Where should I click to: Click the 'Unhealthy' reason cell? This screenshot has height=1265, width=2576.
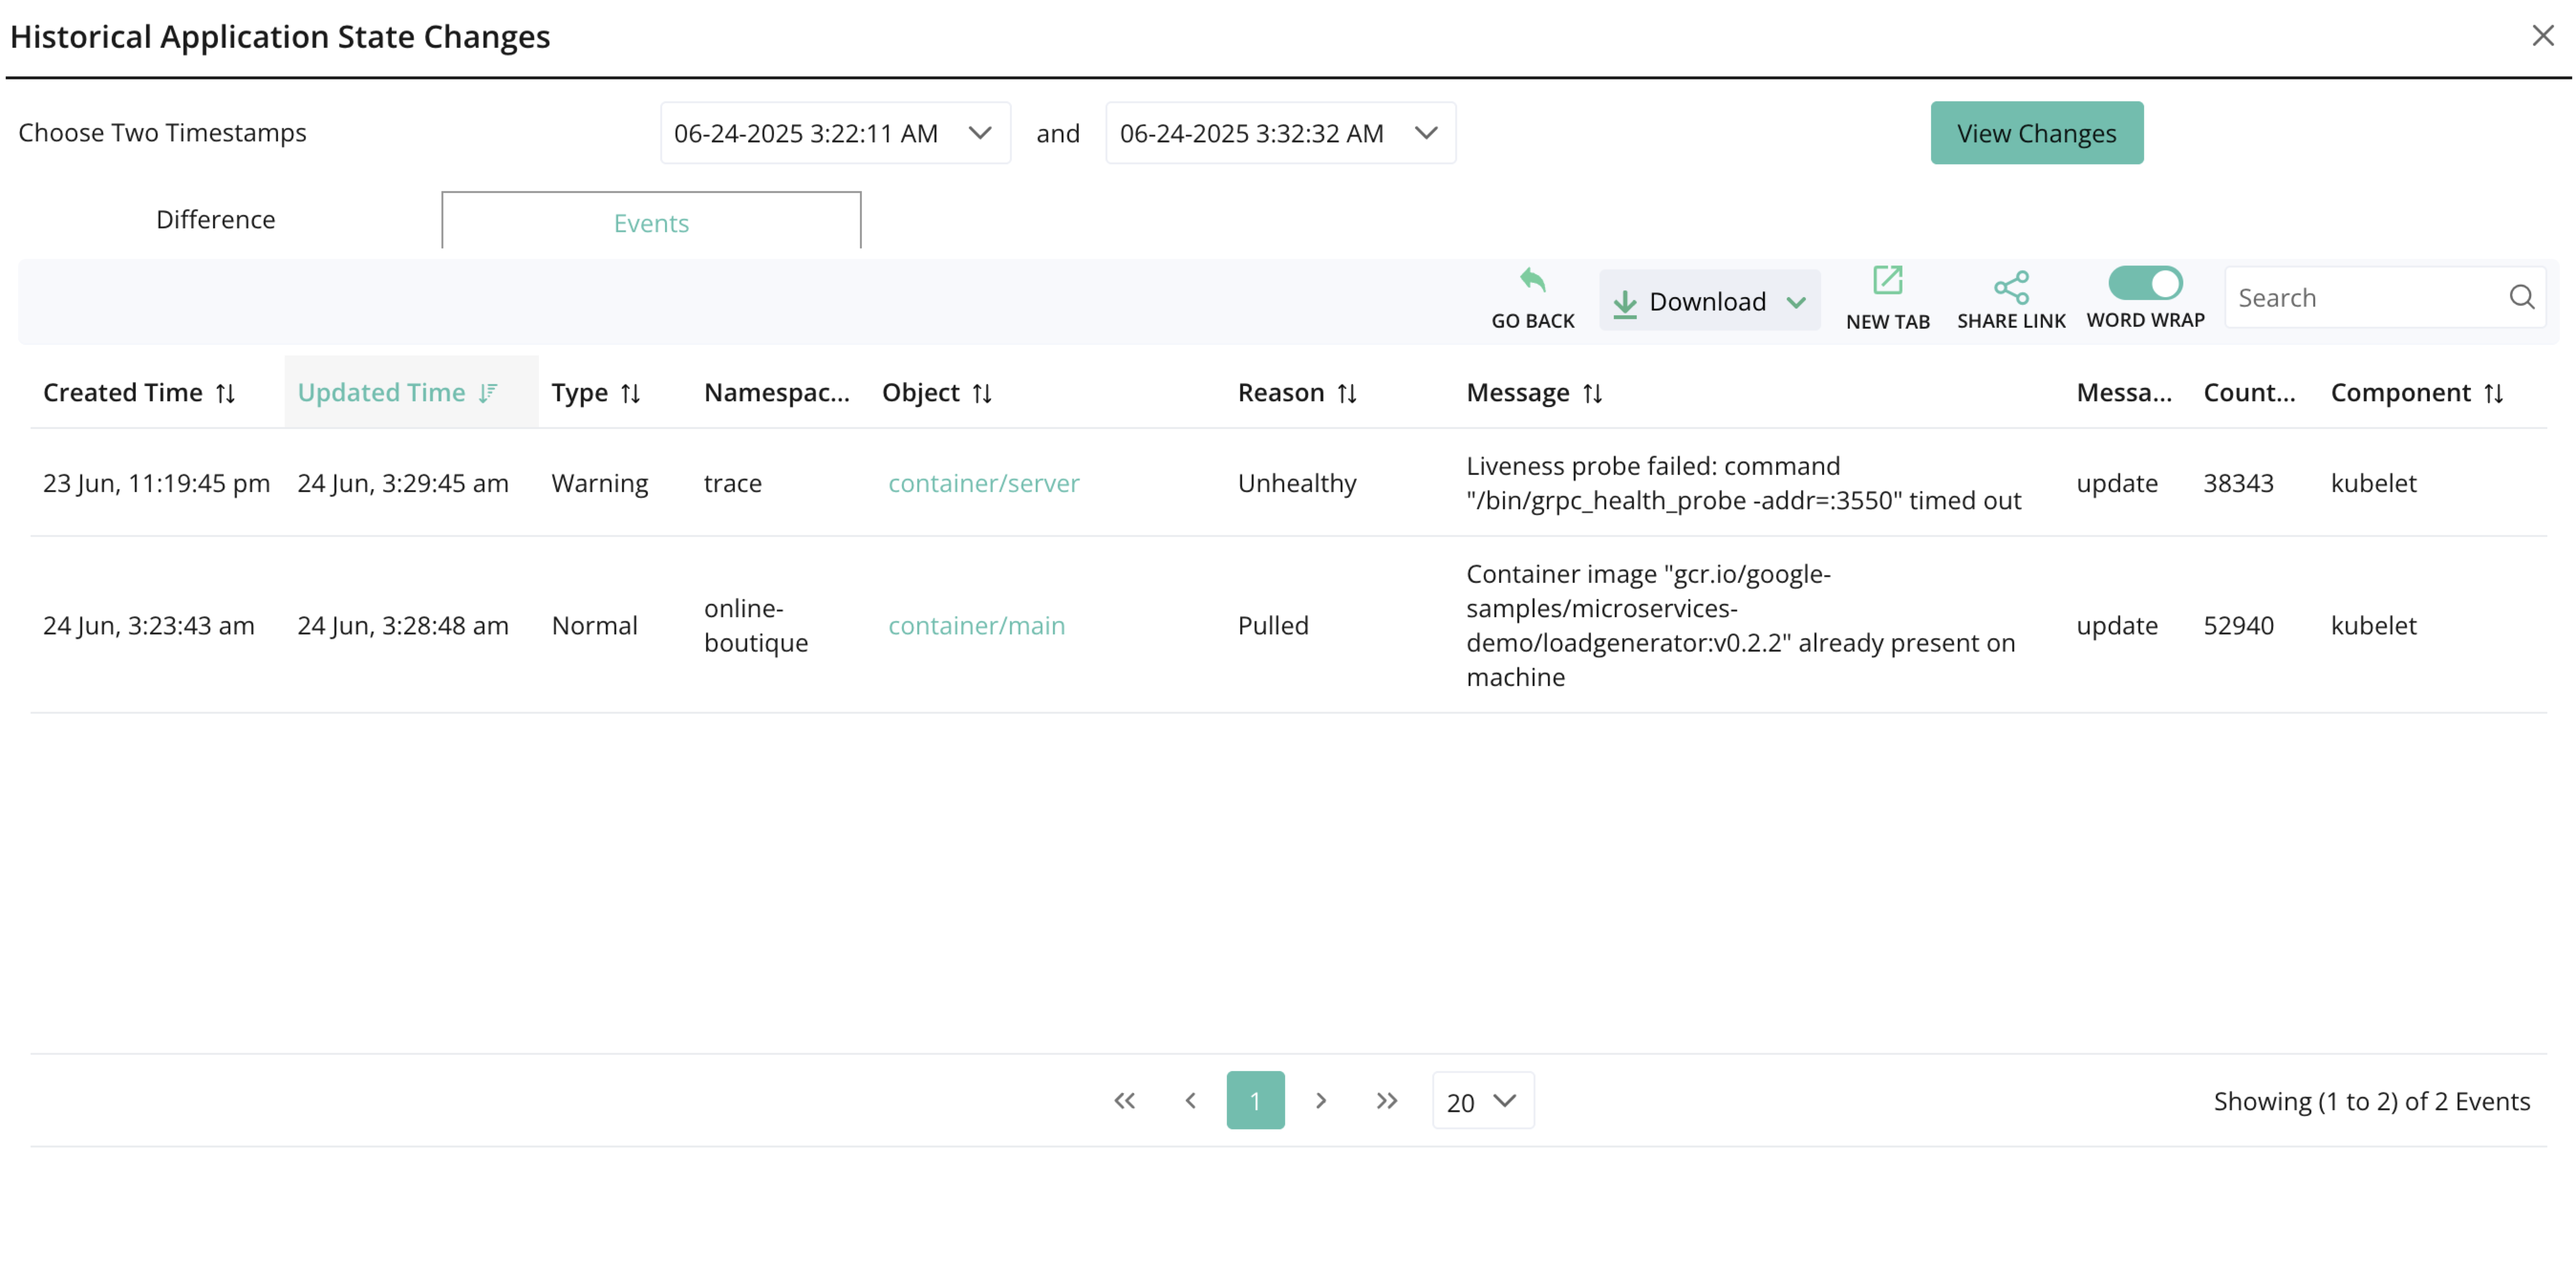[x=1296, y=483]
